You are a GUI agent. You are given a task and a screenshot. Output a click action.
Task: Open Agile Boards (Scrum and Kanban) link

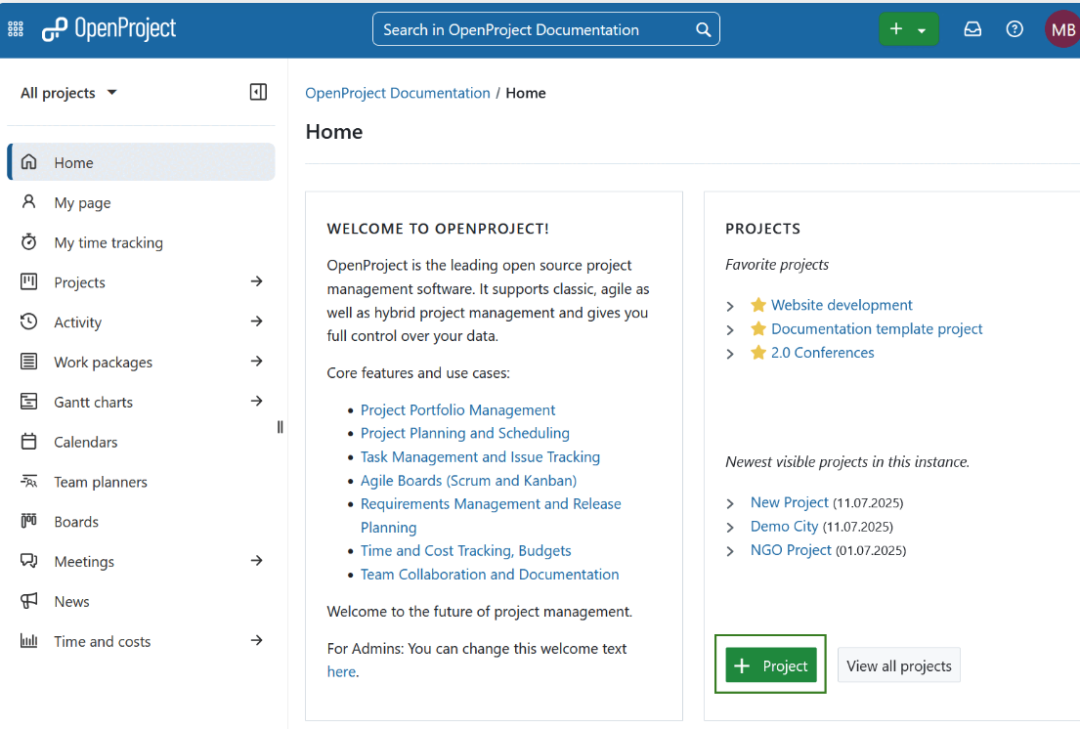point(468,480)
